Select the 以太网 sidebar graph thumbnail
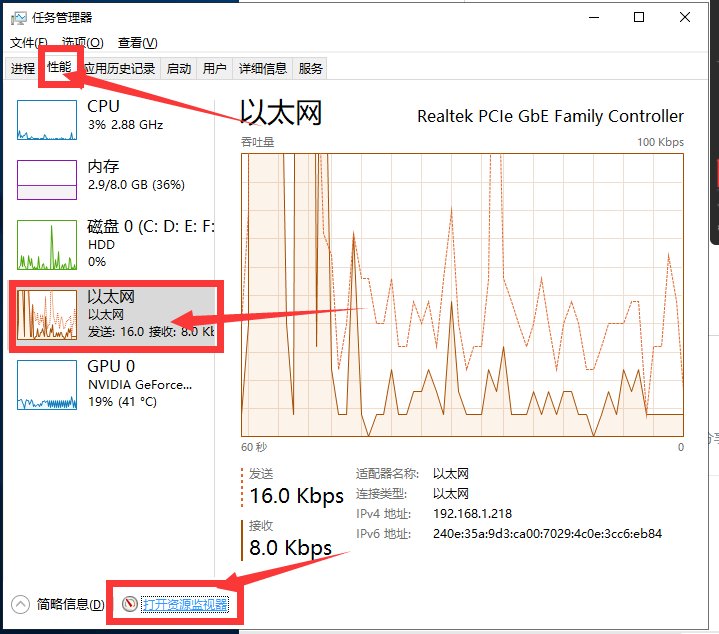 pyautogui.click(x=47, y=314)
